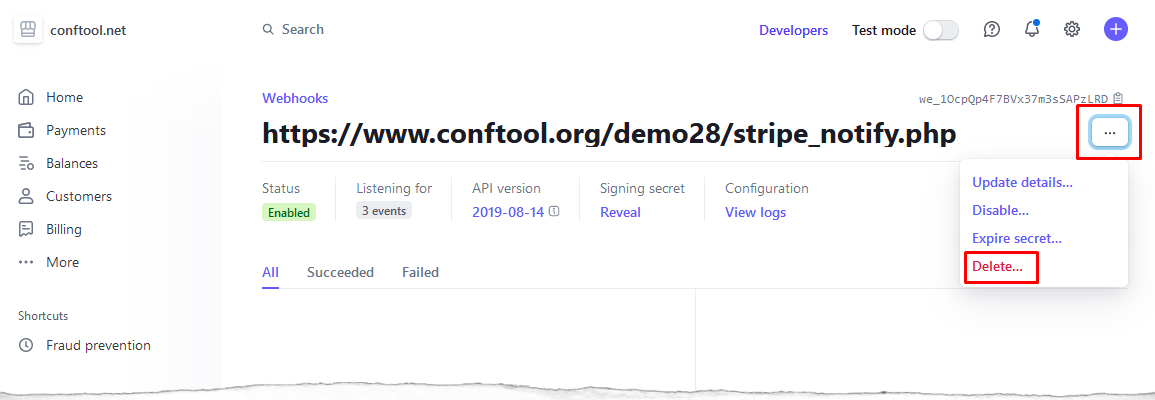Open notifications bell icon

click(x=1032, y=29)
